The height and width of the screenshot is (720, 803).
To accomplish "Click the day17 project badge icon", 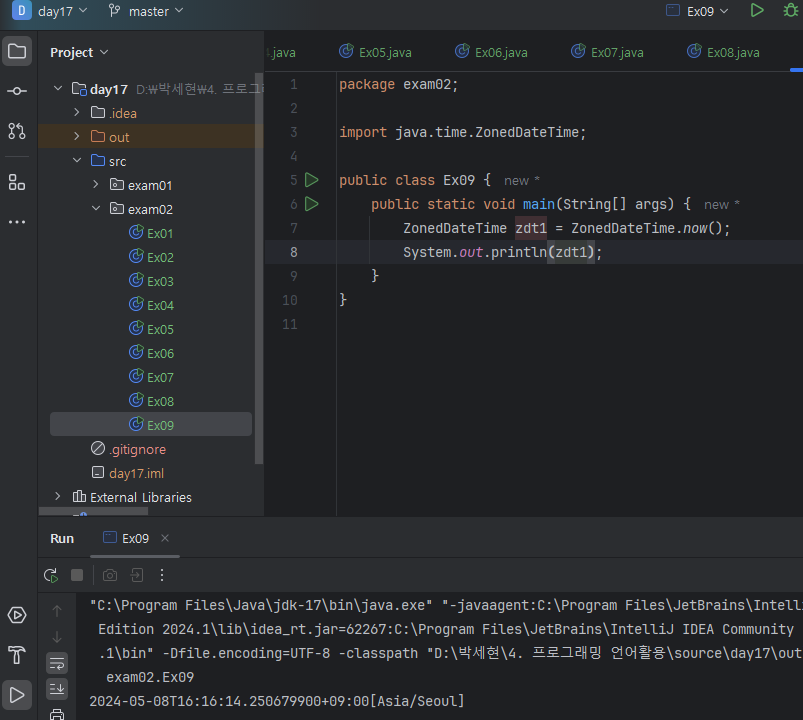I will 22,11.
